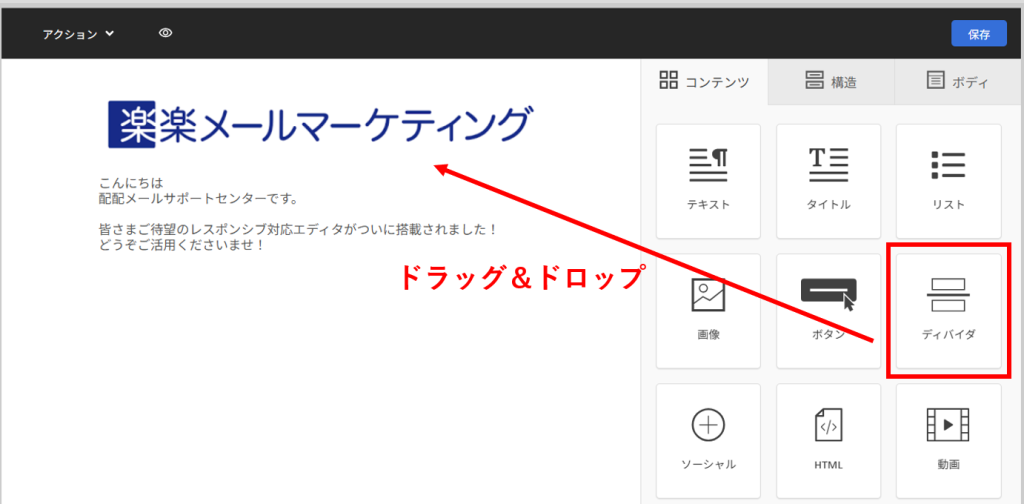Click the text どうぞご活用くださいませ！
The image size is (1024, 504).
183,245
